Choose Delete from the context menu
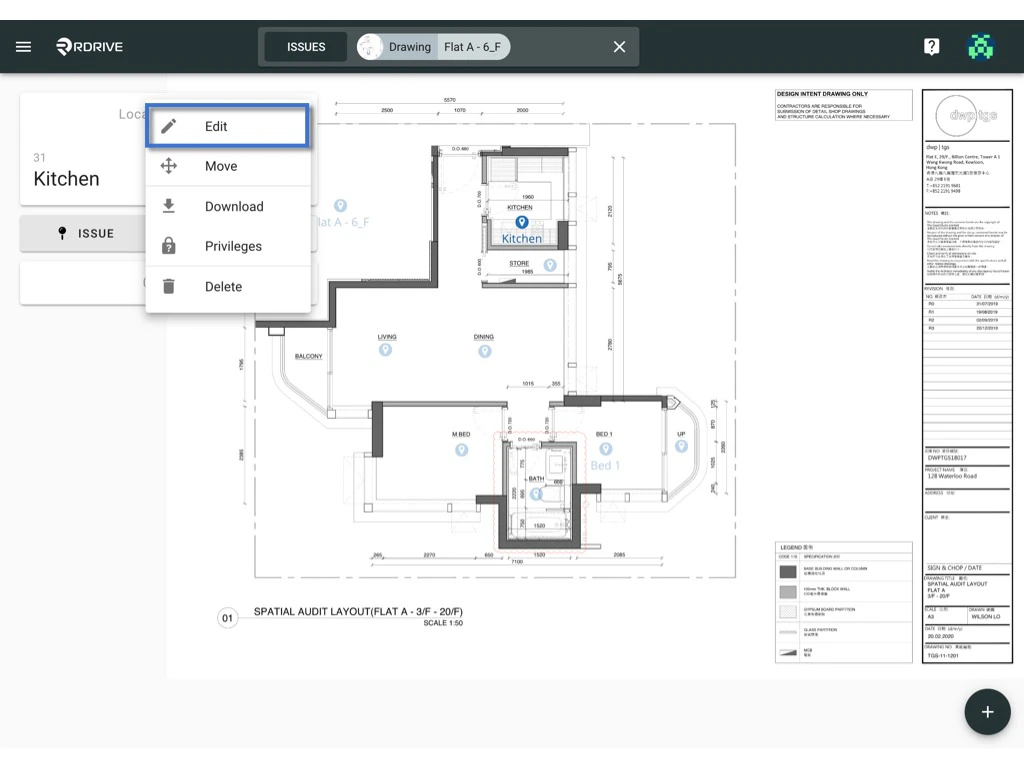This screenshot has height=768, width=1024. coord(227,286)
